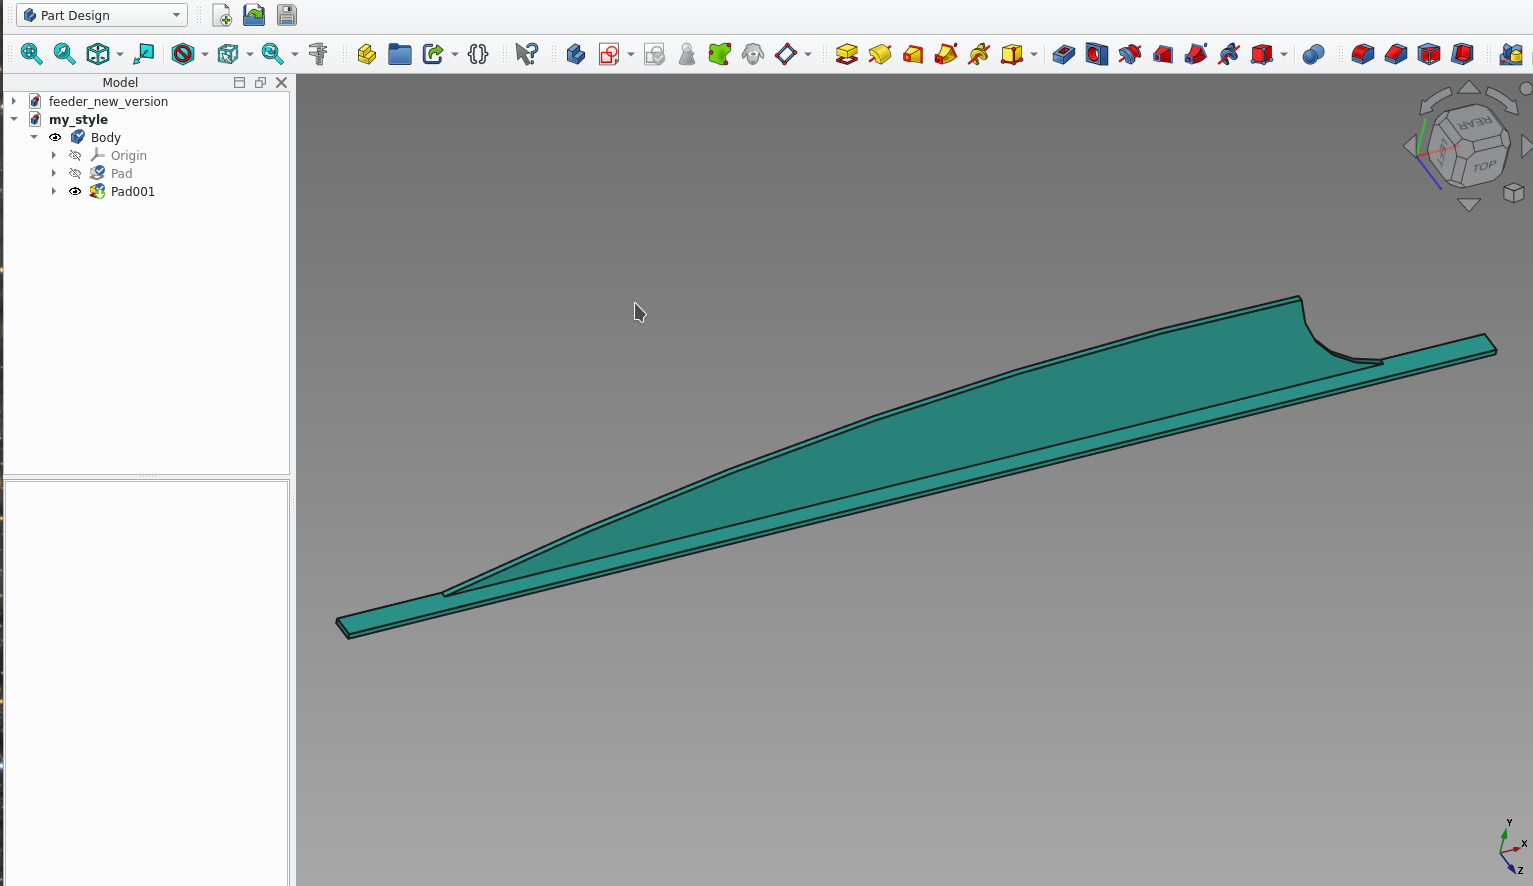Open subtractive primitive dropdown arrow
The width and height of the screenshot is (1533, 886).
(1284, 54)
